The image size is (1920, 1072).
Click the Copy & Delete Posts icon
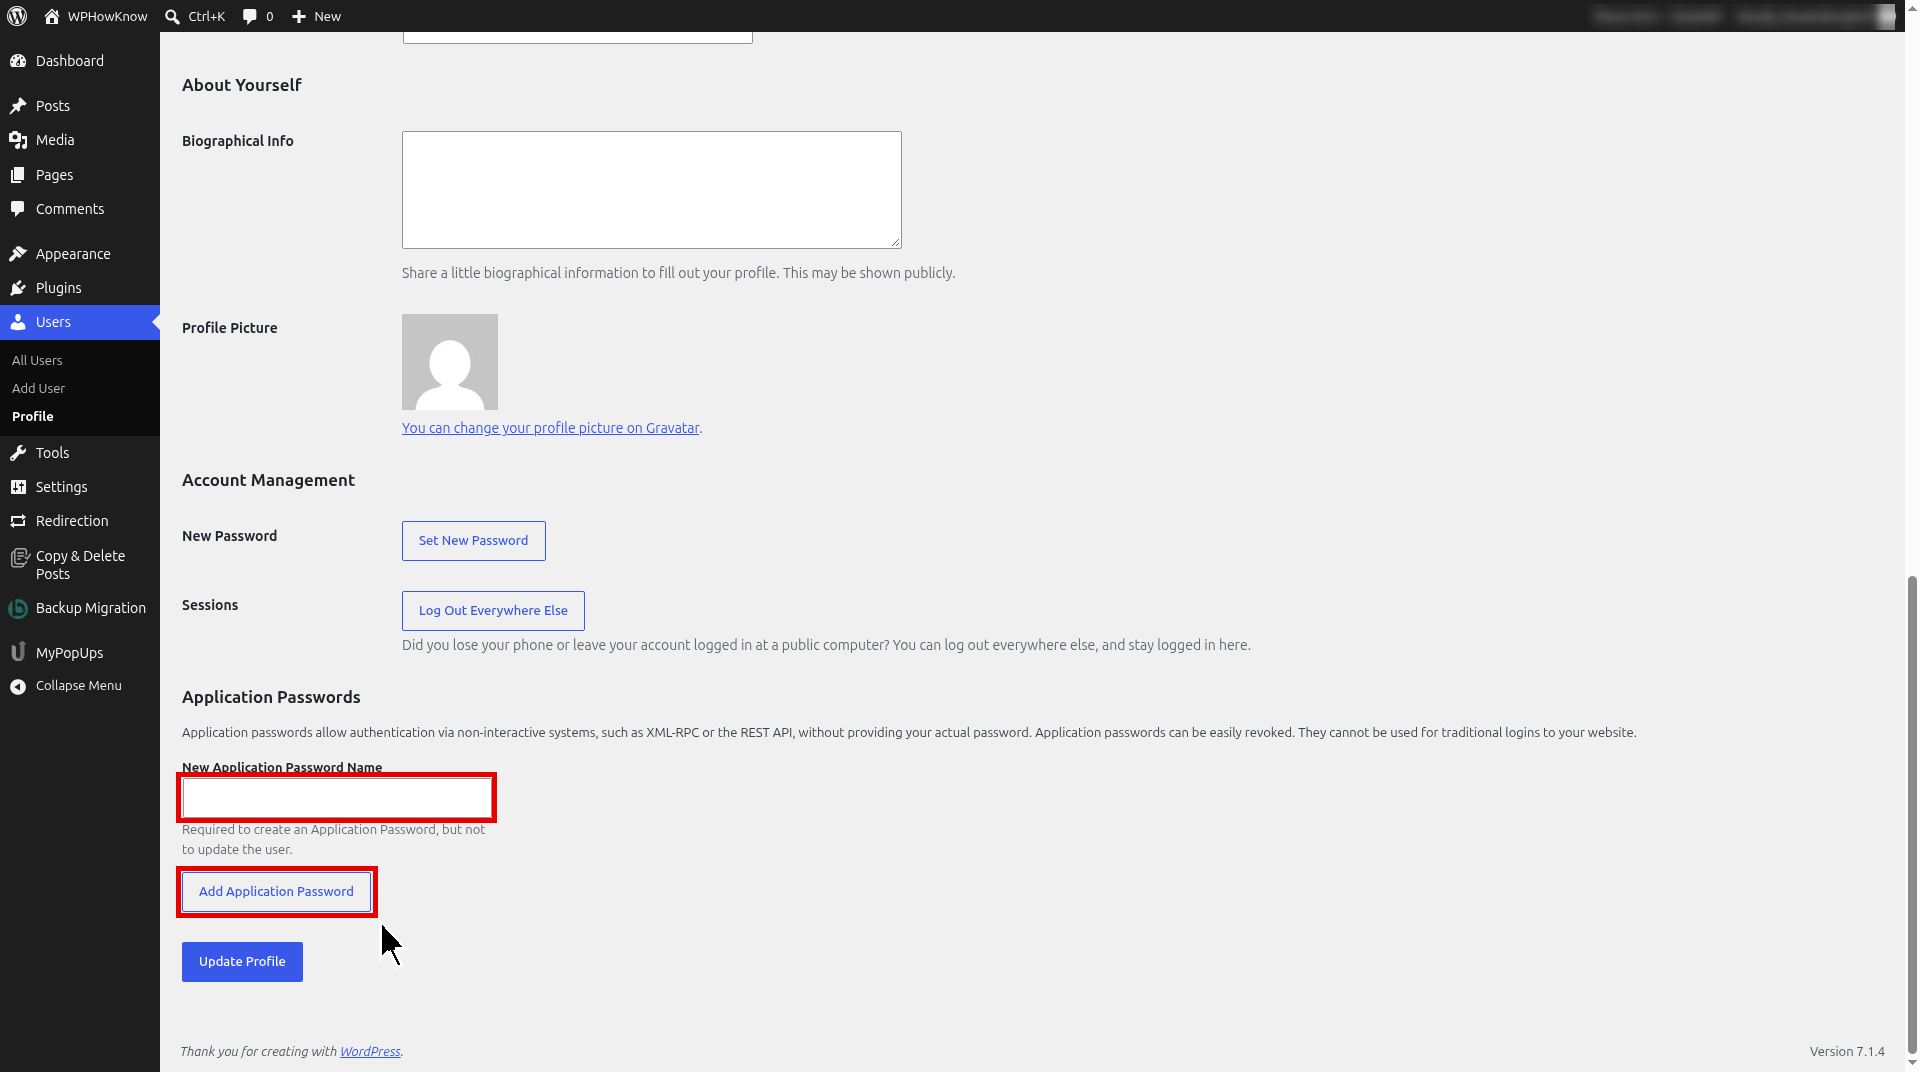click(x=18, y=557)
